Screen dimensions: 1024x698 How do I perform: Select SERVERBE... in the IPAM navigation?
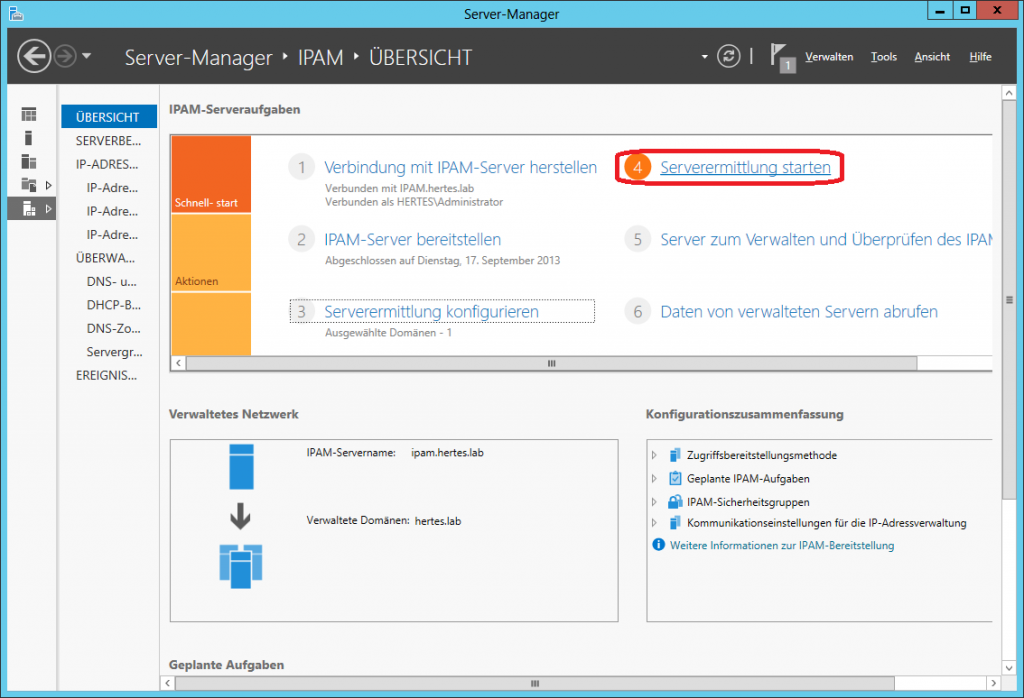click(108, 141)
